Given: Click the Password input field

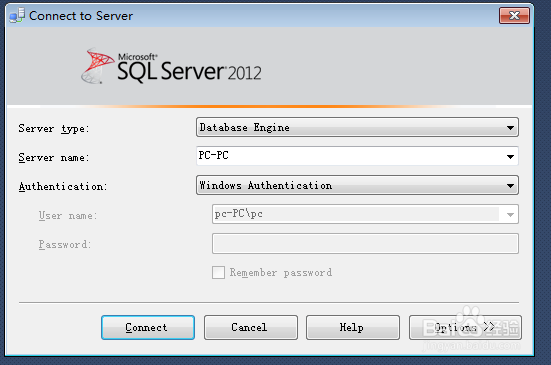Looking at the screenshot, I should coord(365,243).
